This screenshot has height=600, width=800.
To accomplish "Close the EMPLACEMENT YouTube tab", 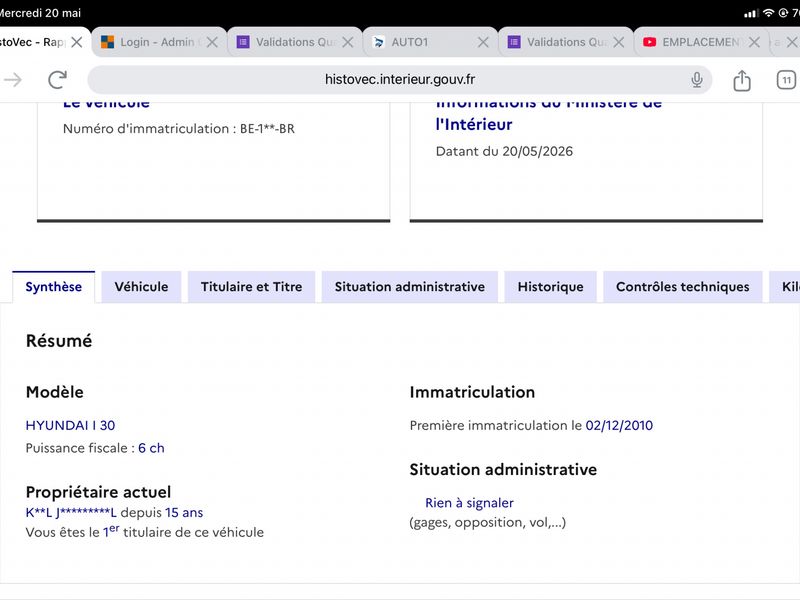I will (754, 42).
